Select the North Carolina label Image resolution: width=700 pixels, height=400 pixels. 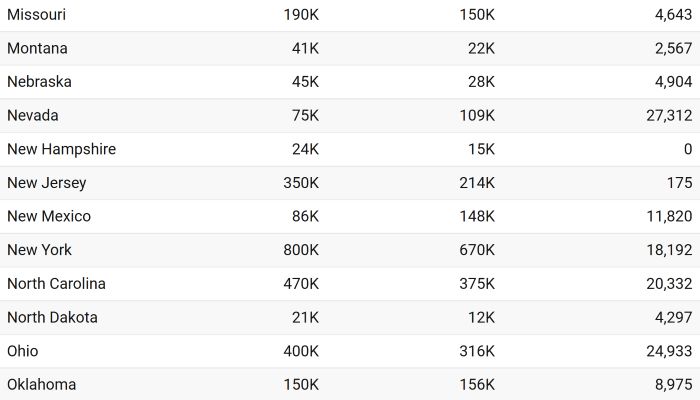[56, 283]
